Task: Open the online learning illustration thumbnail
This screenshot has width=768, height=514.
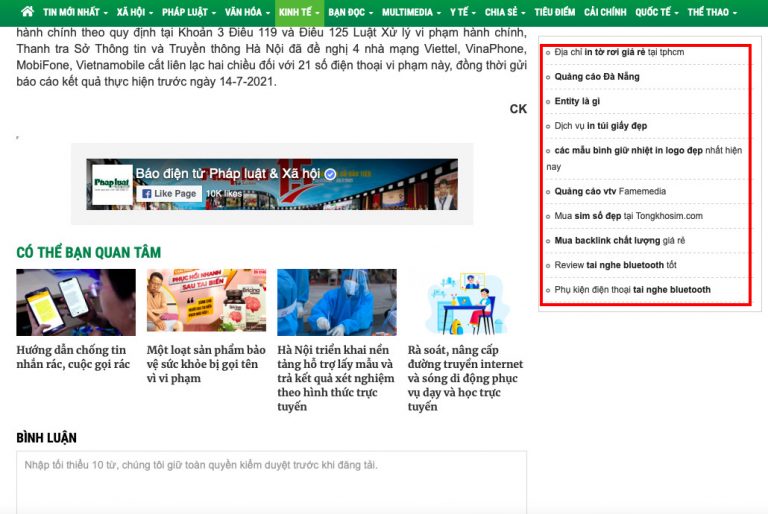Action: tap(467, 303)
